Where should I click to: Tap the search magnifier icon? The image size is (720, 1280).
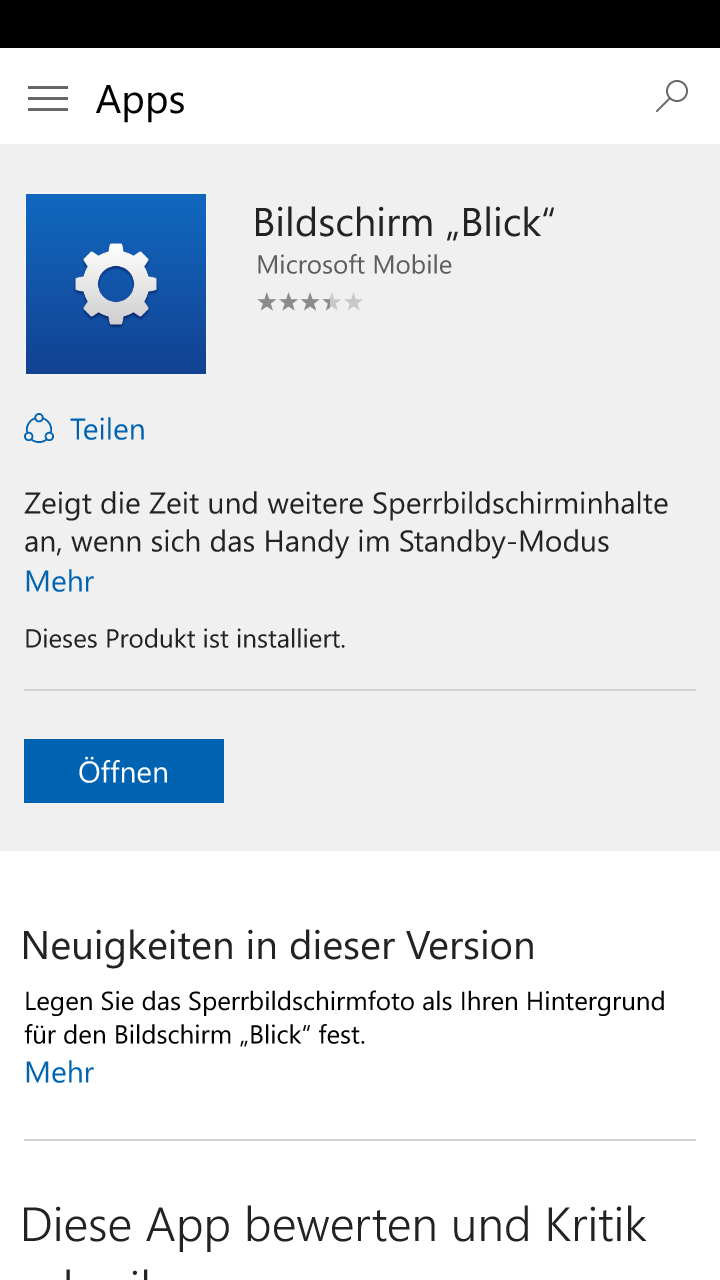[672, 97]
